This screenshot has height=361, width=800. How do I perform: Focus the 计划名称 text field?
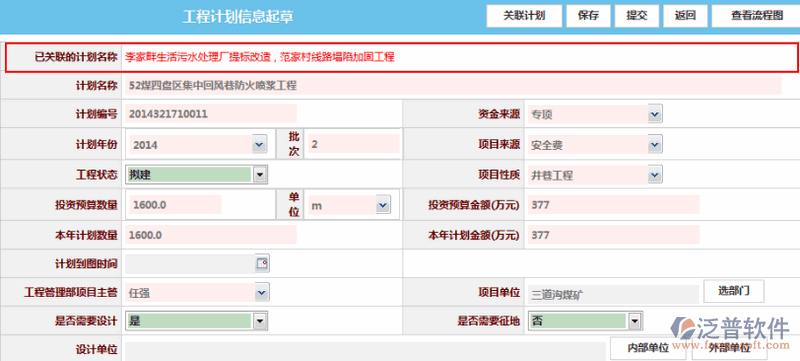[x=453, y=86]
